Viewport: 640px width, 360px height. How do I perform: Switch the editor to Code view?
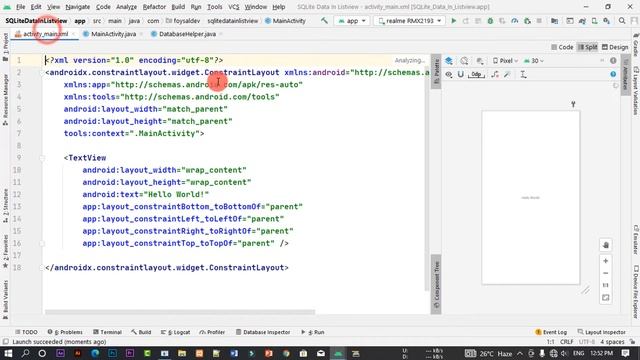coord(562,47)
